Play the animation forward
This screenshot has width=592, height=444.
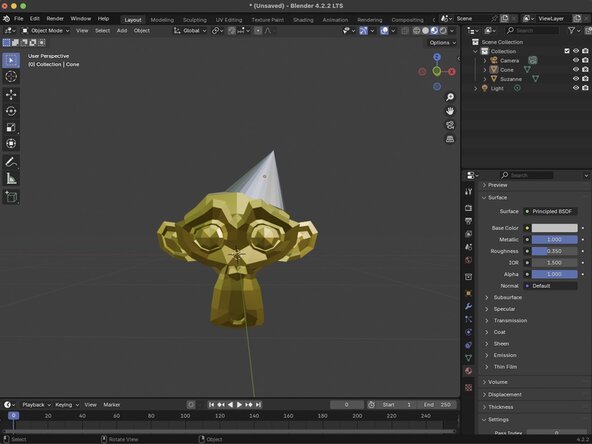click(239, 405)
